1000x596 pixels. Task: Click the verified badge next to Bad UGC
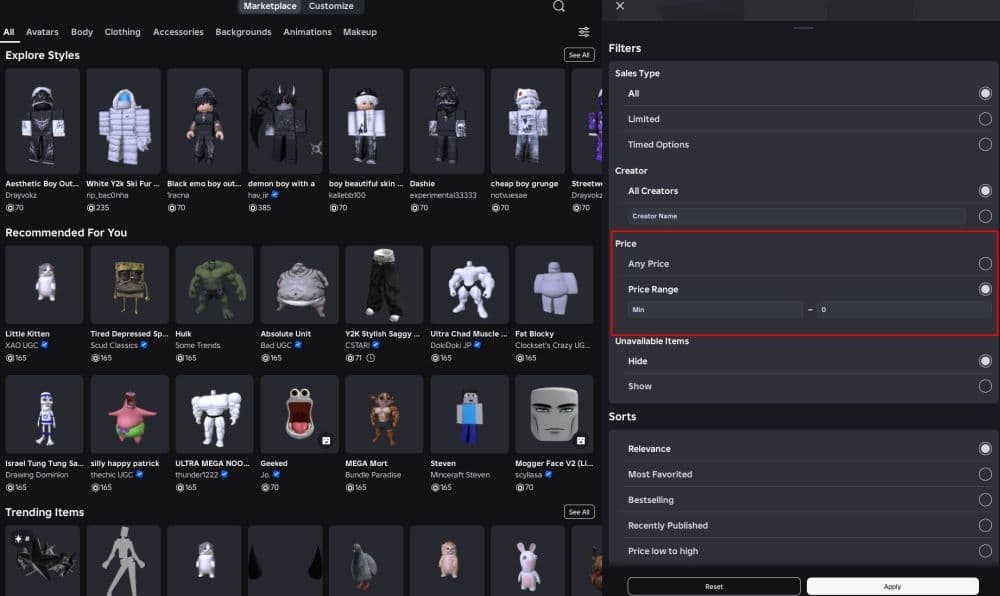point(298,345)
